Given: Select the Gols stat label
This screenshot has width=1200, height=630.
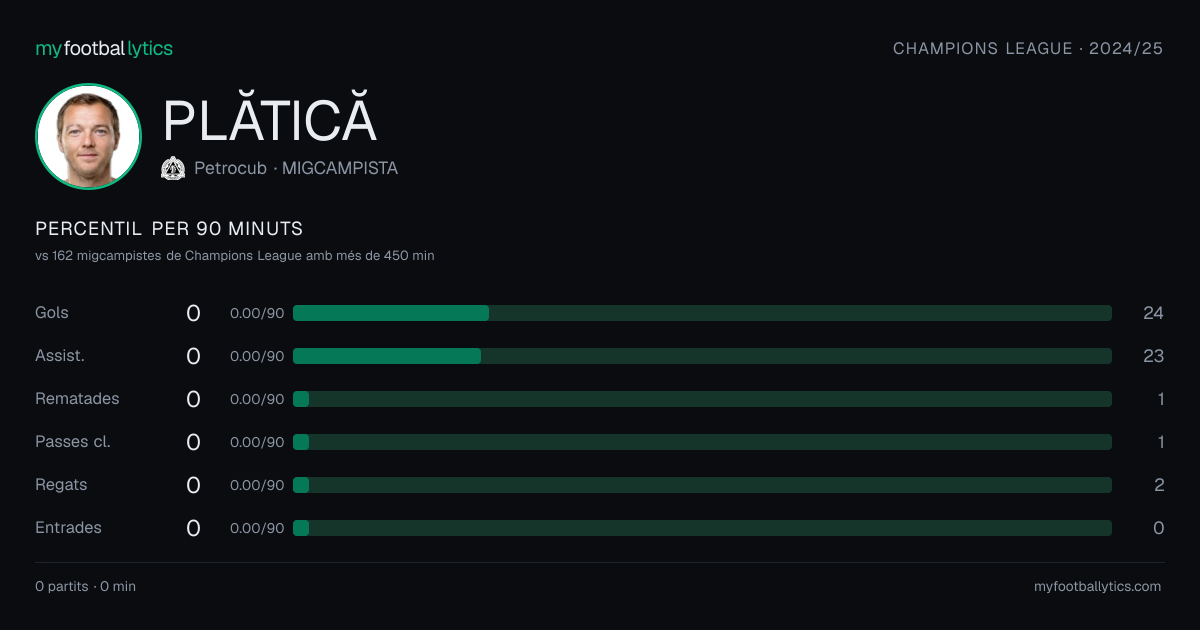Looking at the screenshot, I should pos(52,313).
